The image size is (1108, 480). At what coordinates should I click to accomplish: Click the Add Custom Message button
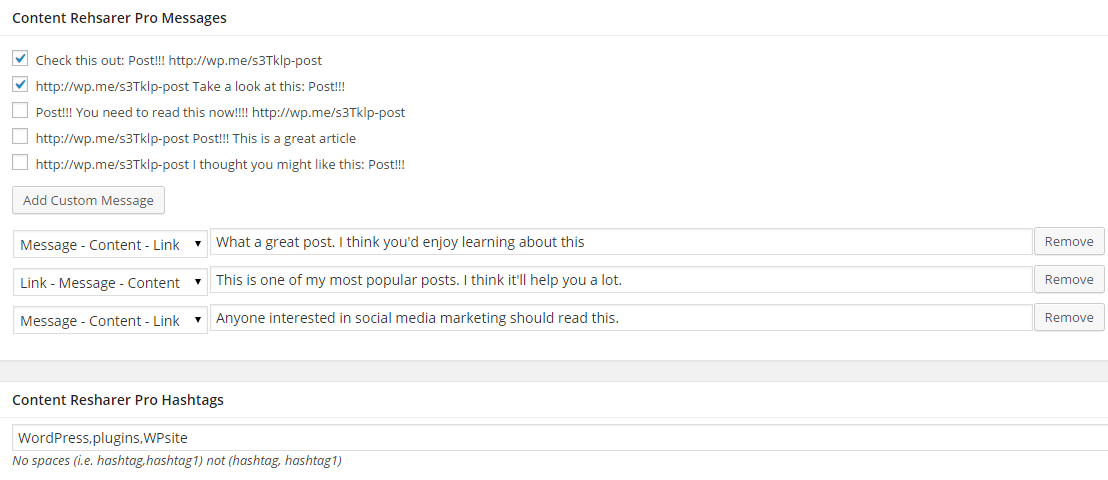[x=88, y=200]
